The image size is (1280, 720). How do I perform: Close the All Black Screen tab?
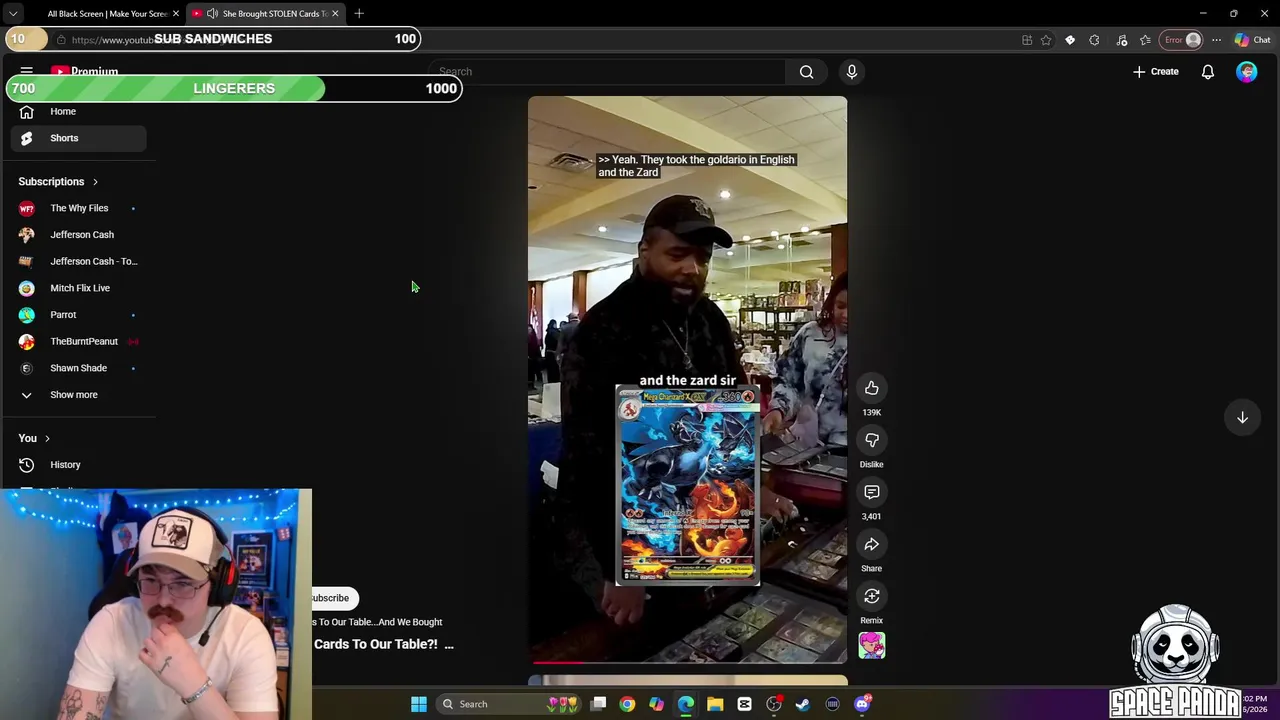[176, 13]
